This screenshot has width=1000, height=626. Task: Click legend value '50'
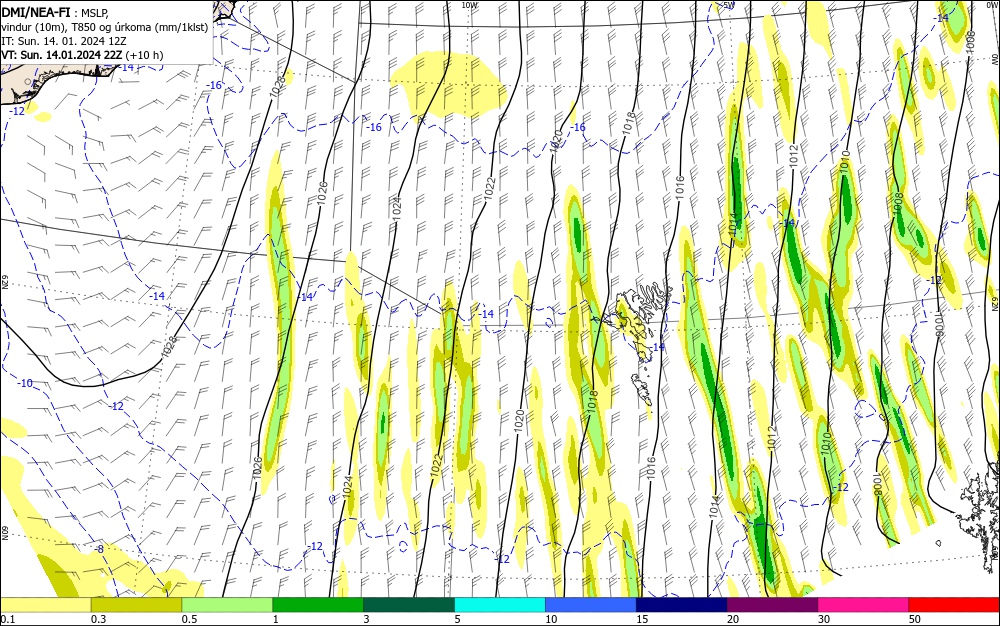[915, 619]
